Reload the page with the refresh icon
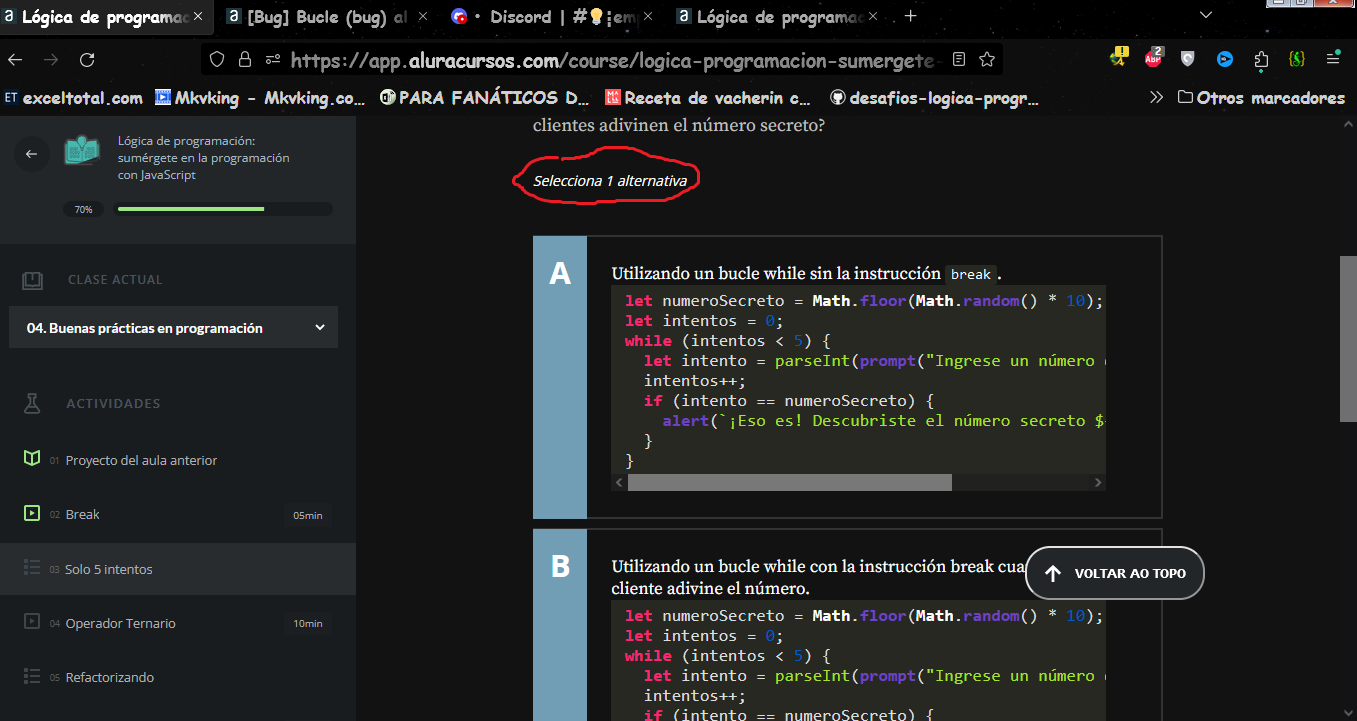 87,60
